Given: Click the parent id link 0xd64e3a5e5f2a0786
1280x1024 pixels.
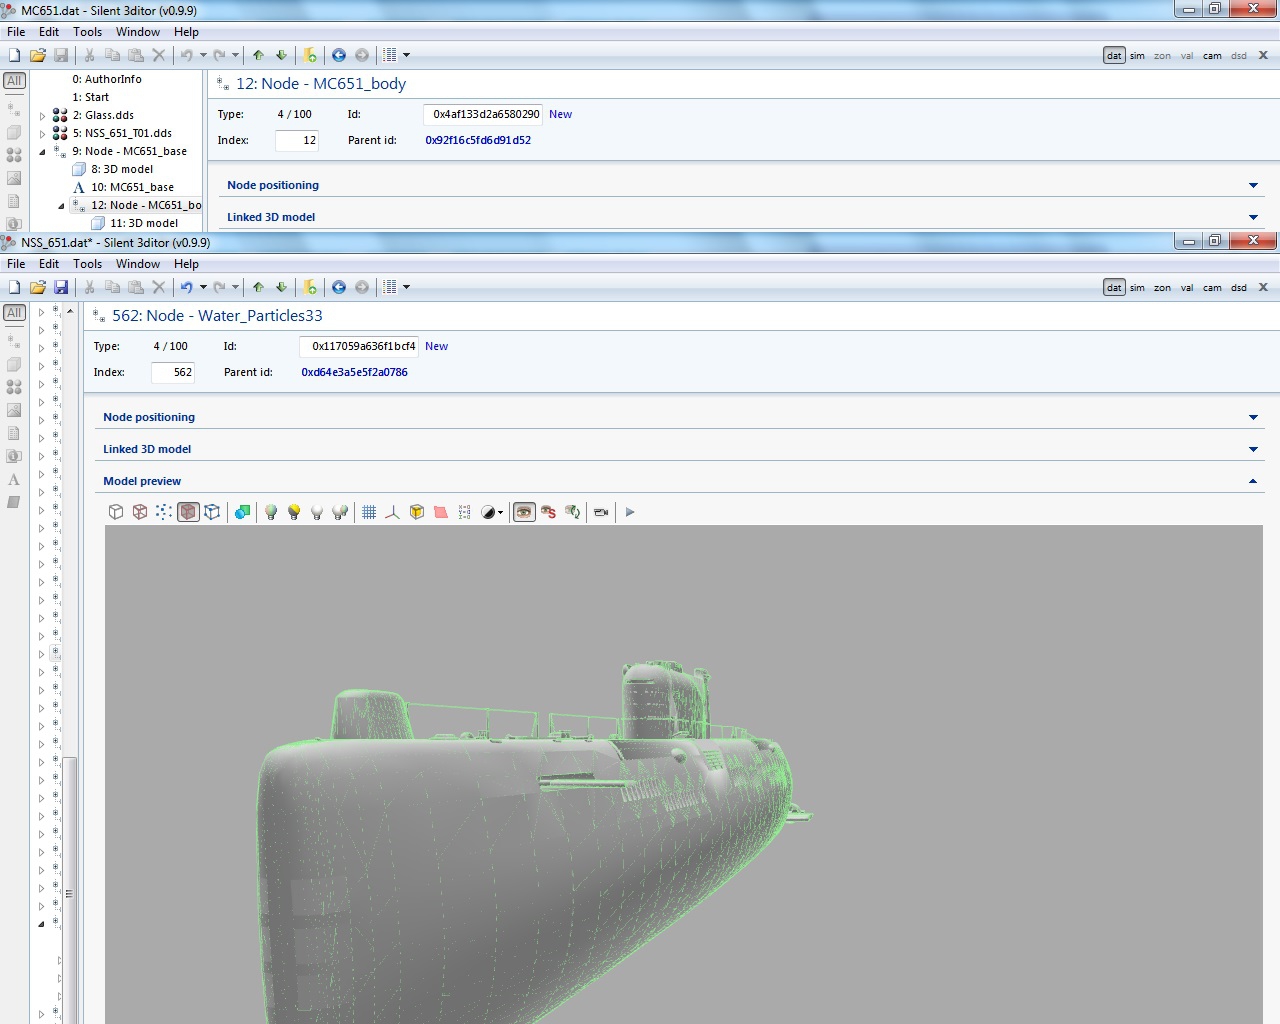Looking at the screenshot, I should point(354,372).
